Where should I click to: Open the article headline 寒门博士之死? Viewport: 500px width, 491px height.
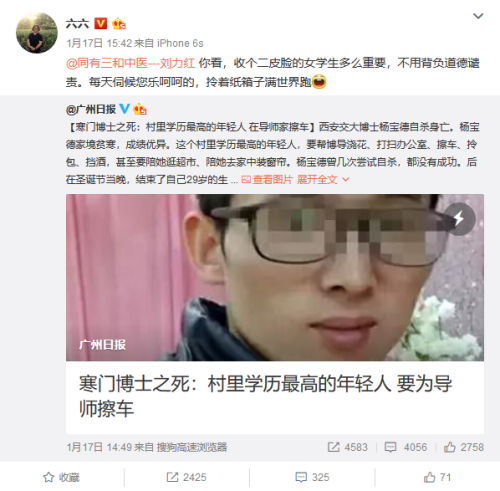pos(265,396)
